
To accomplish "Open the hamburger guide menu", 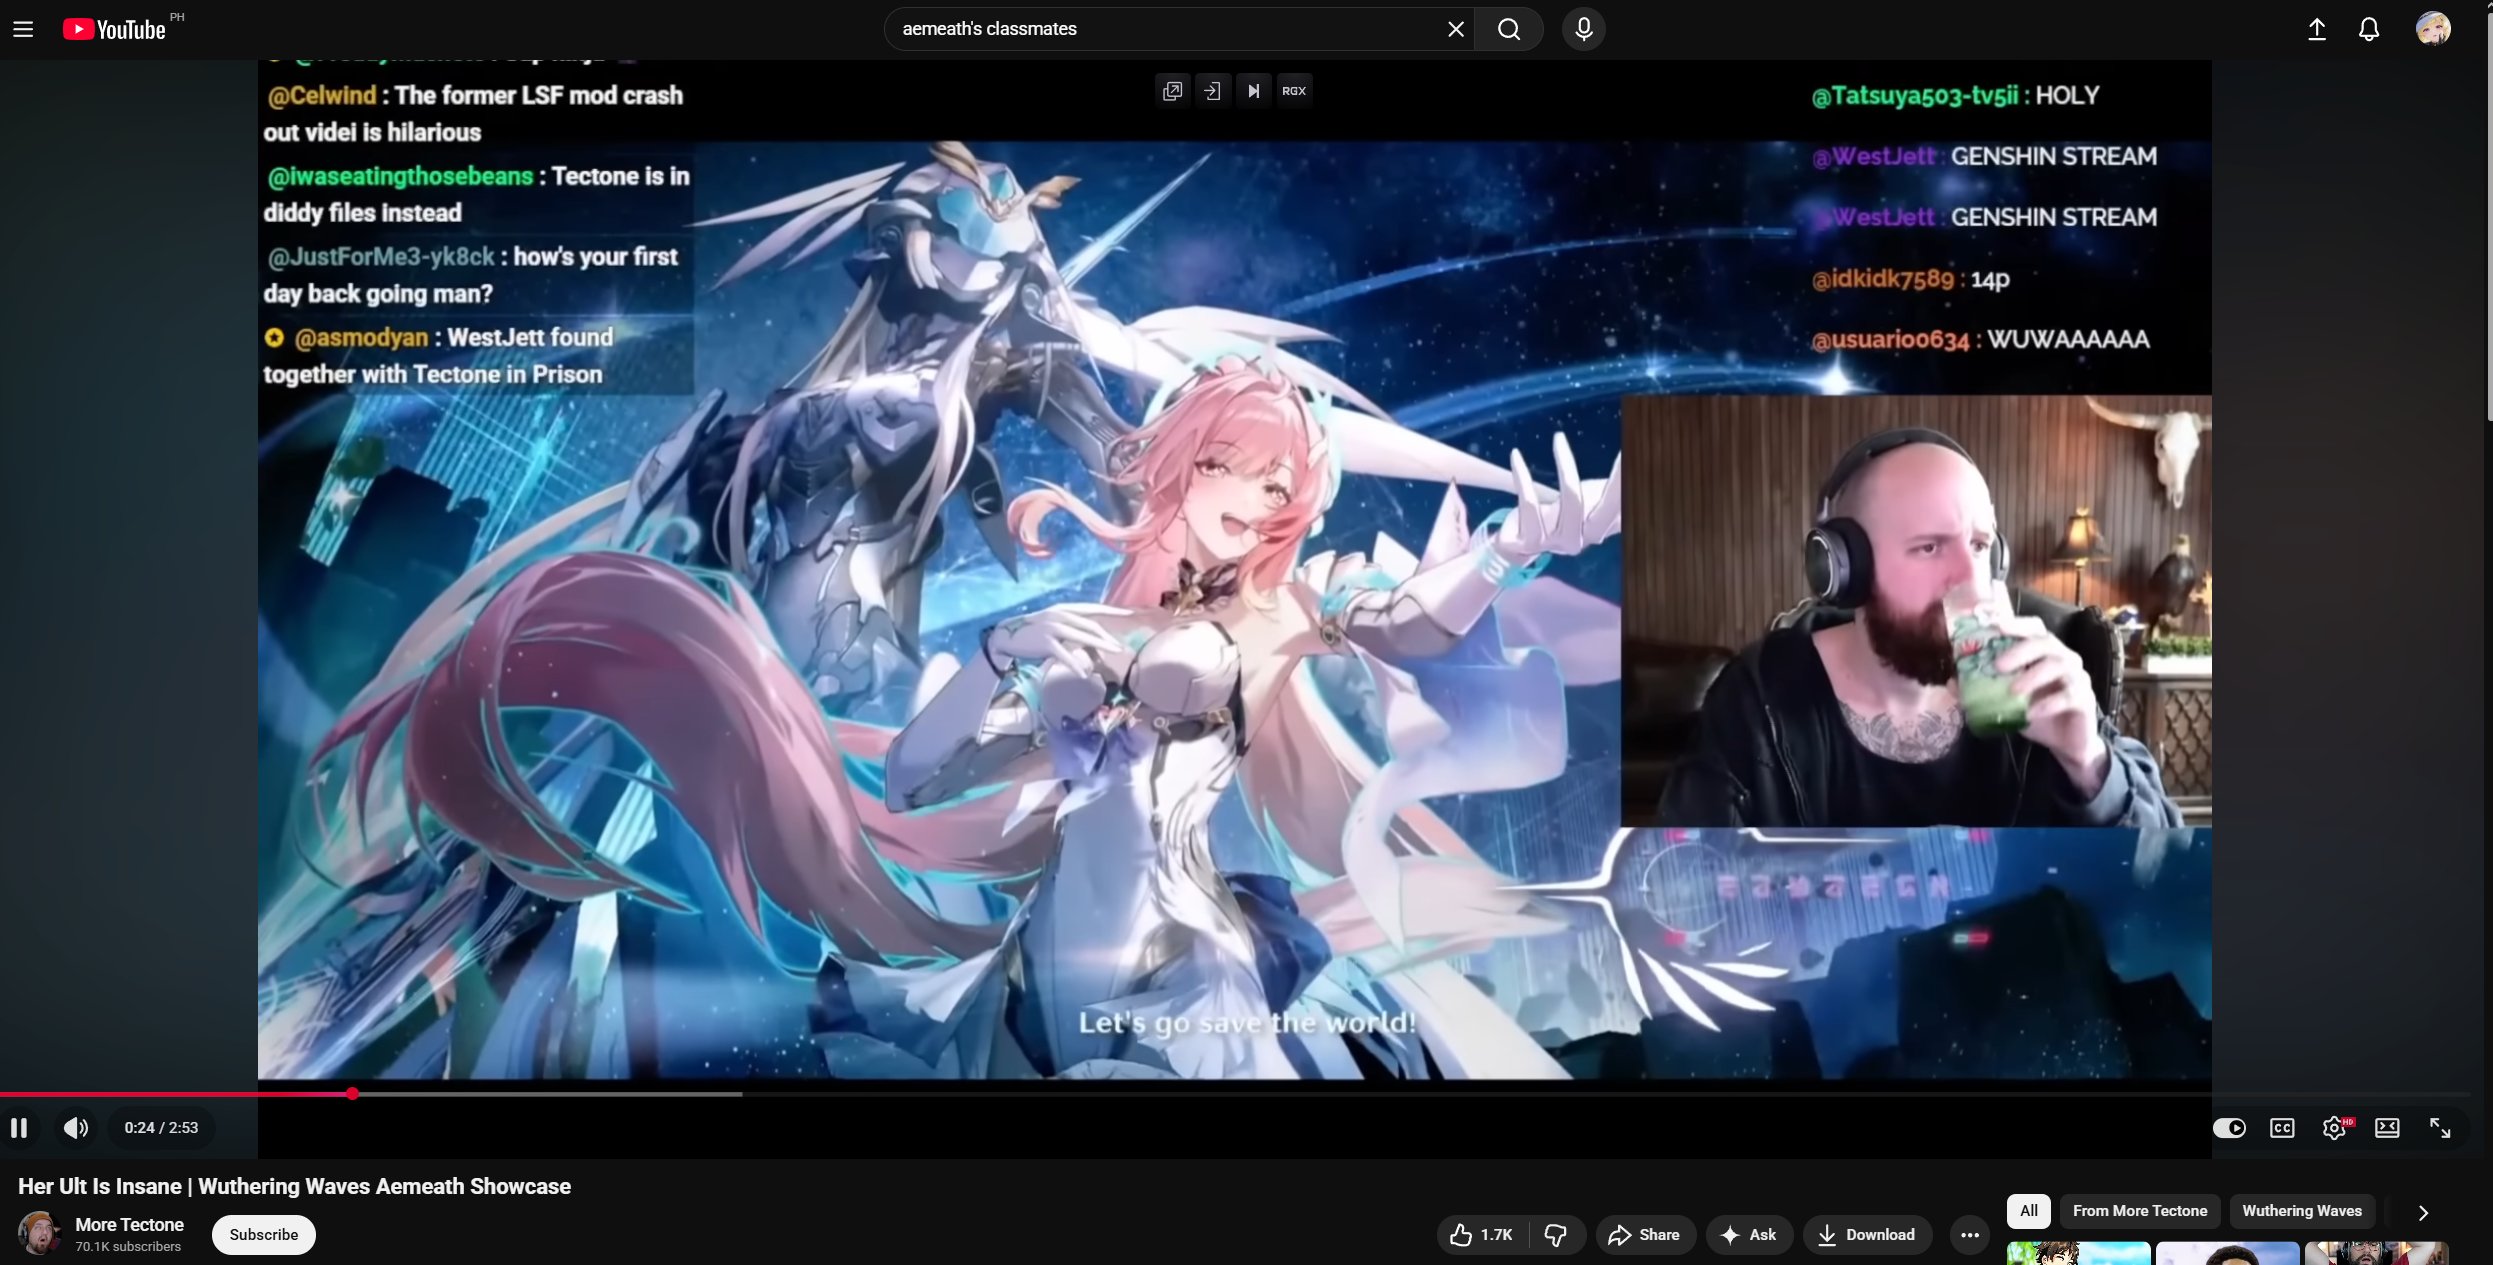I will click(23, 29).
